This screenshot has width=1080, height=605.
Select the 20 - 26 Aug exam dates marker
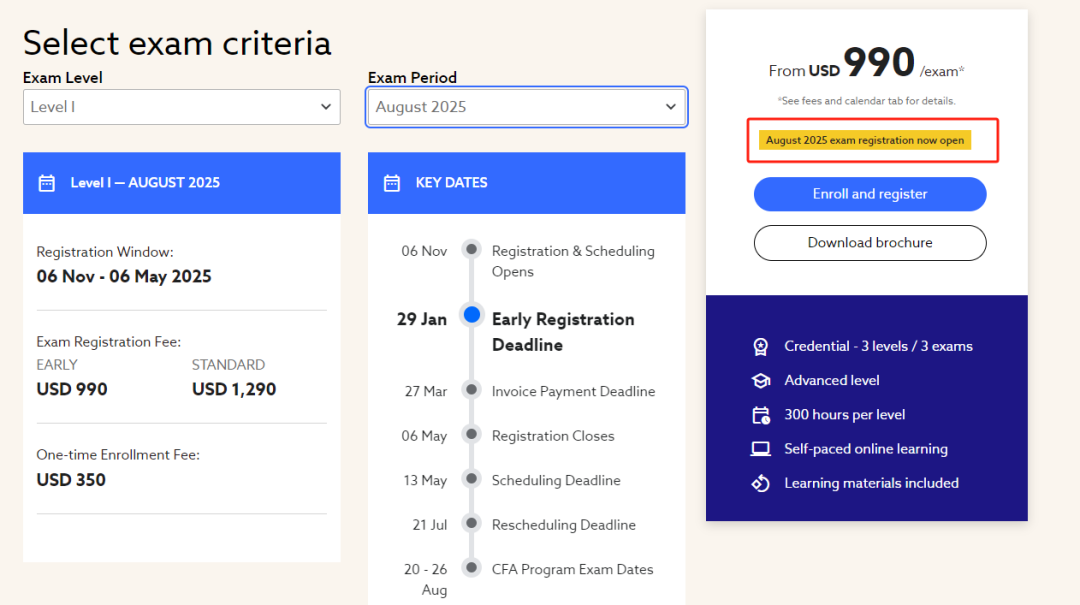(x=471, y=568)
